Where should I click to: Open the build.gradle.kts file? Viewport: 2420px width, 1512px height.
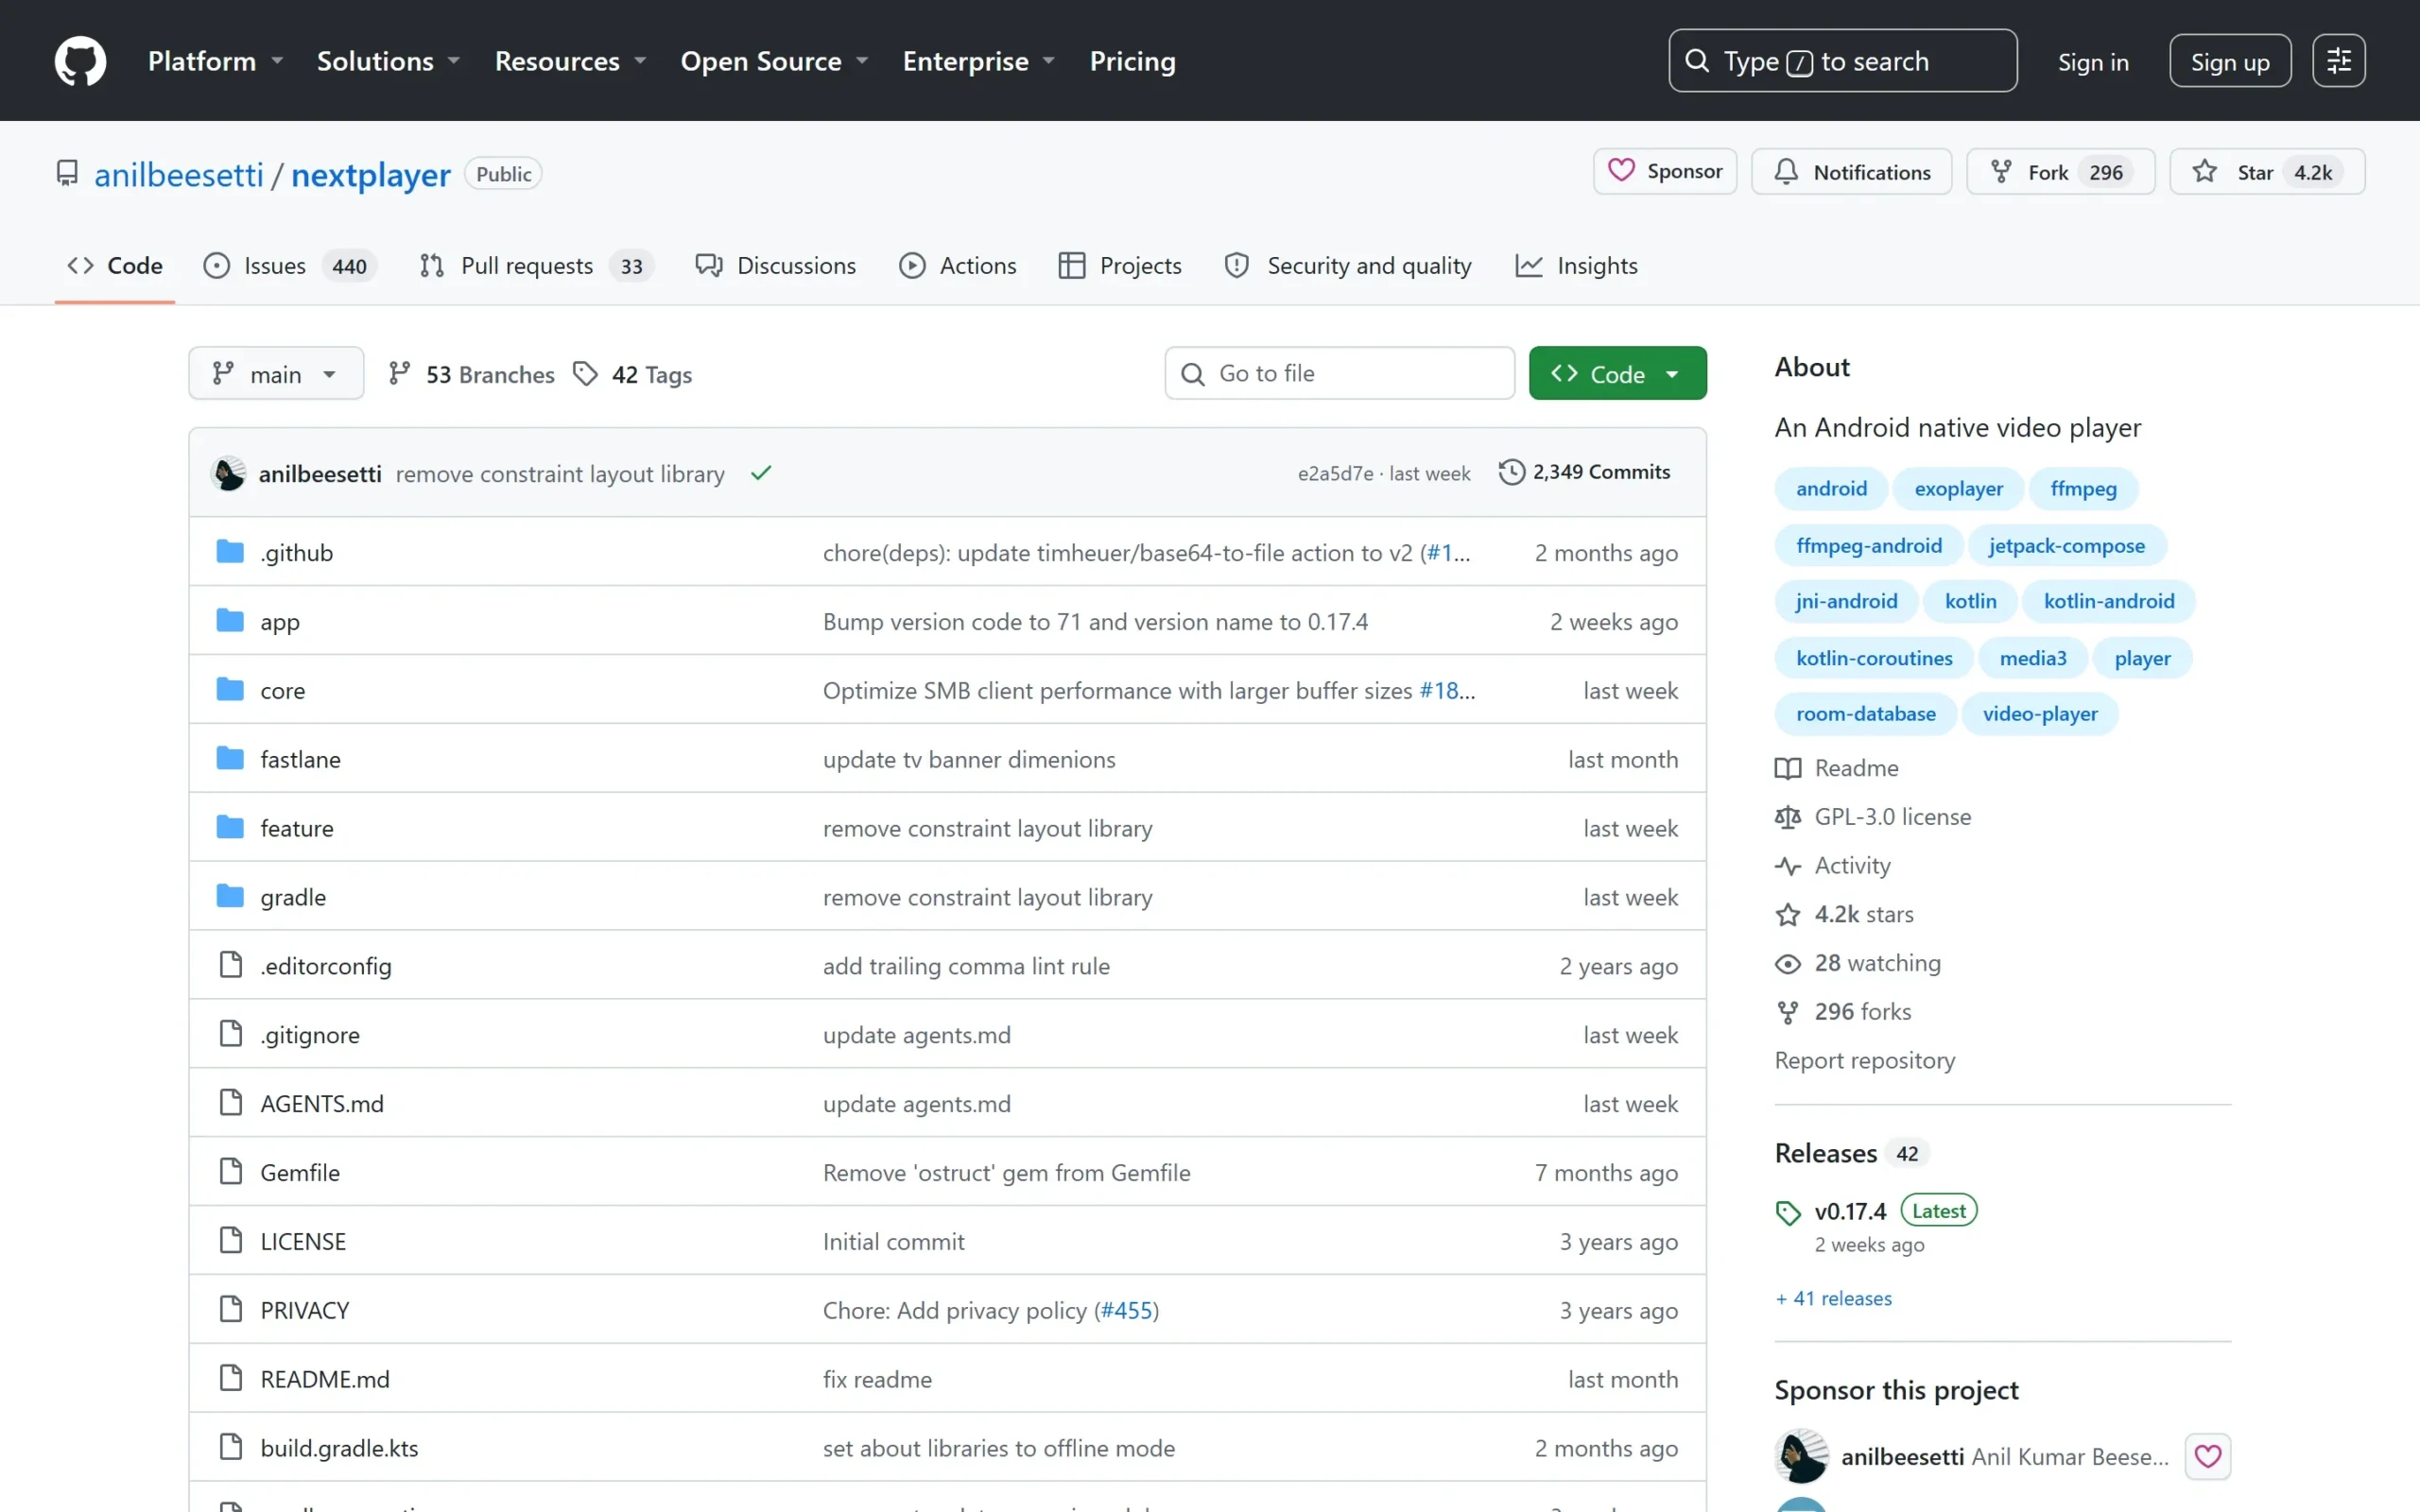pos(339,1448)
